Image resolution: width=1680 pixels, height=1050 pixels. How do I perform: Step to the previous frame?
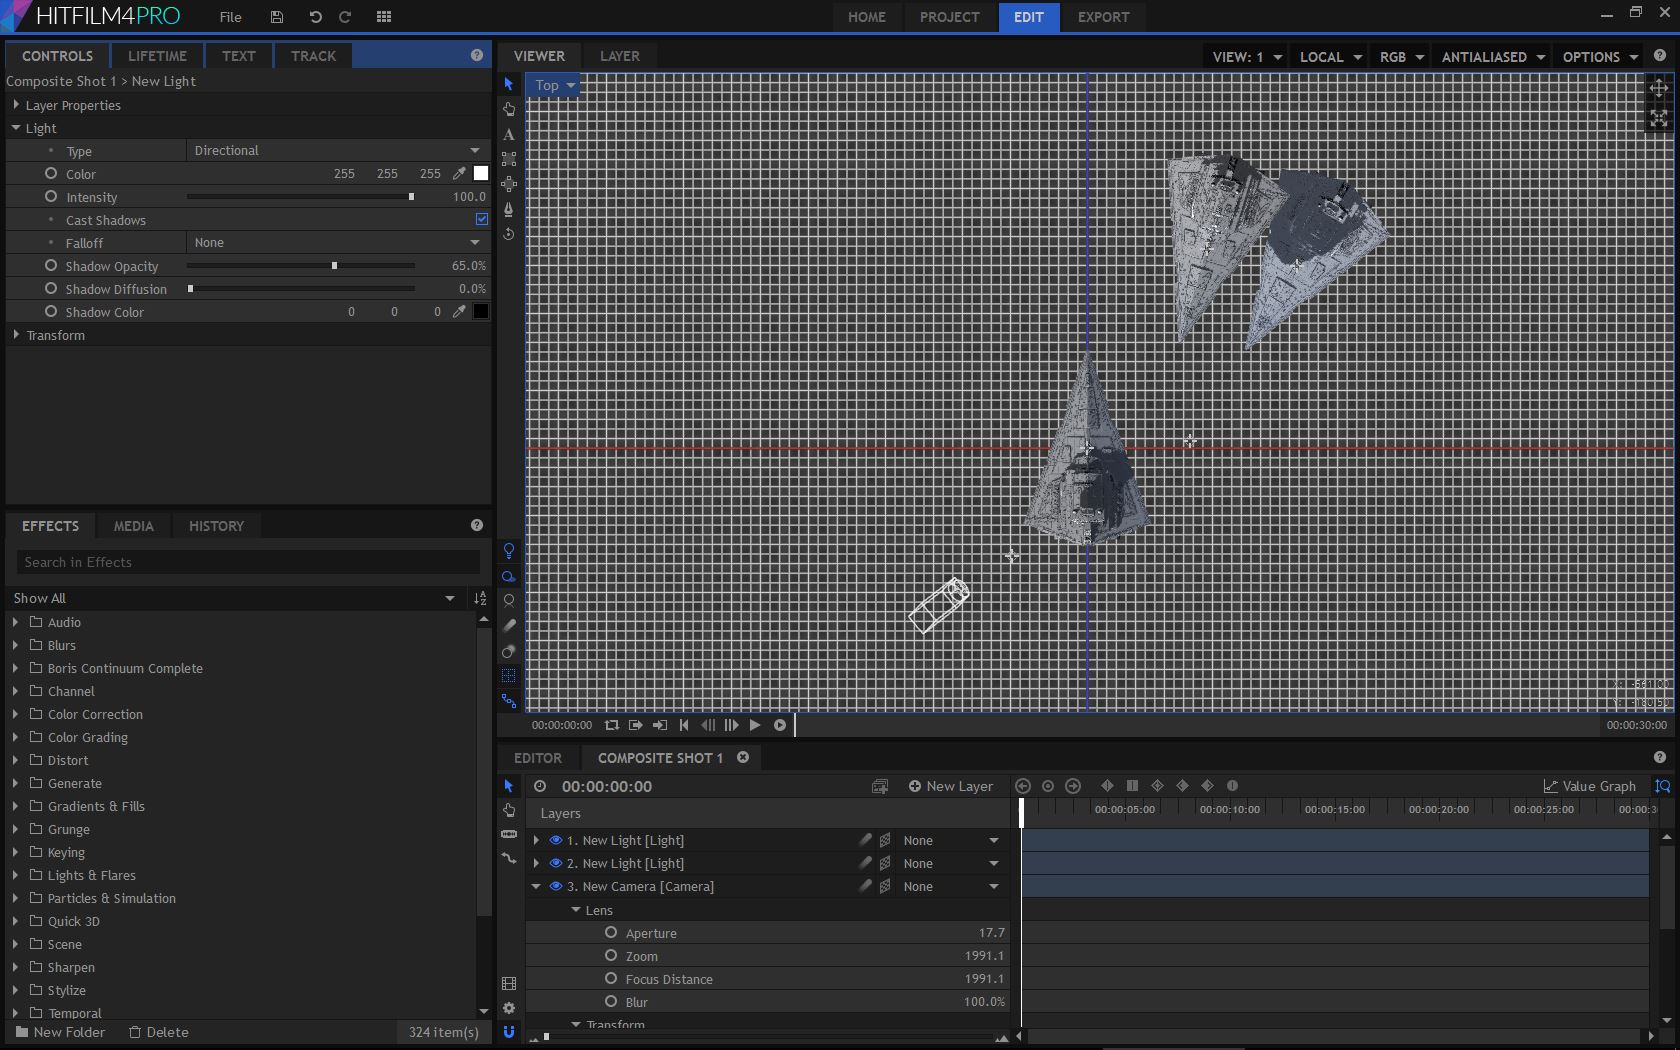708,725
